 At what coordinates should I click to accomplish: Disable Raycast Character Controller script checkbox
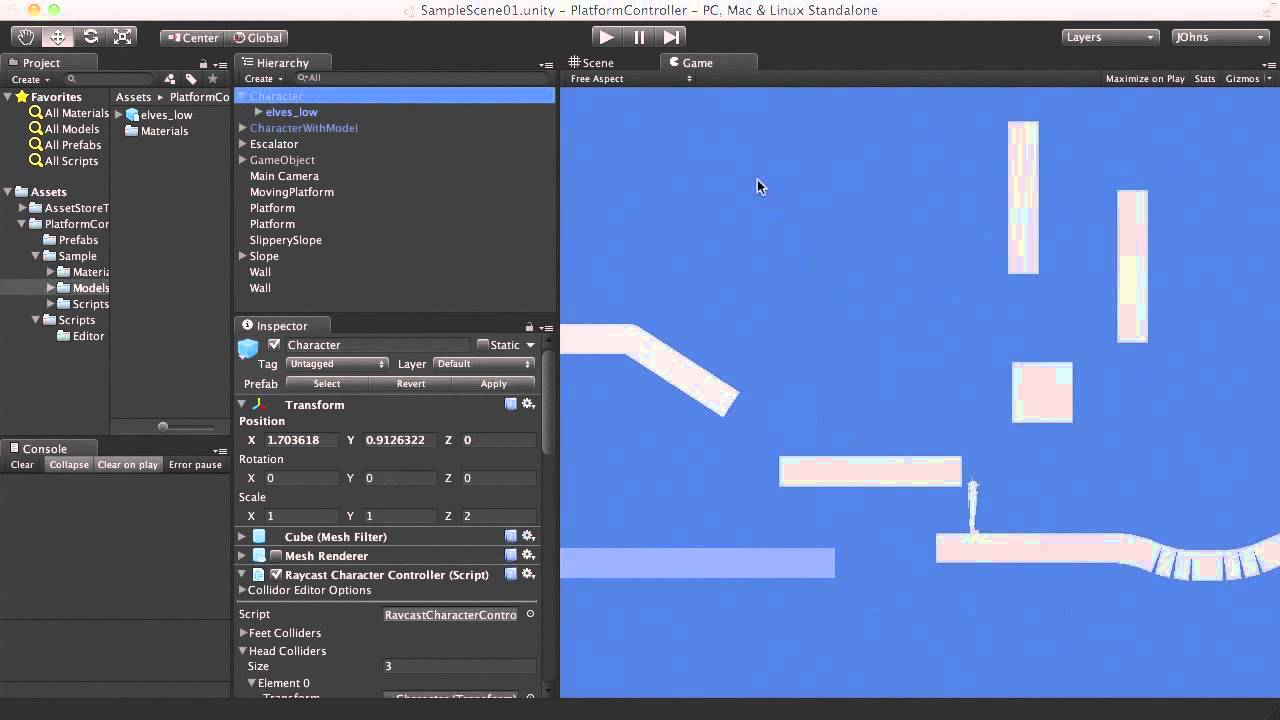tap(275, 574)
